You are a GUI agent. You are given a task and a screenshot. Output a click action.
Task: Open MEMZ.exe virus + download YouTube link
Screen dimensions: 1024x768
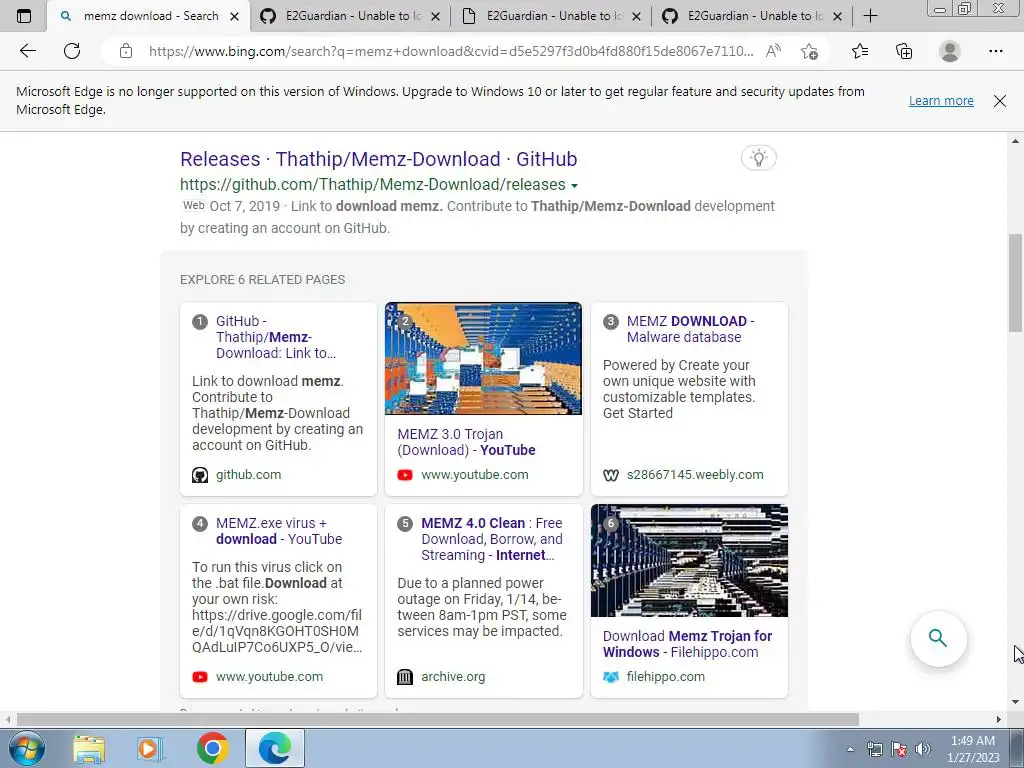tap(279, 531)
